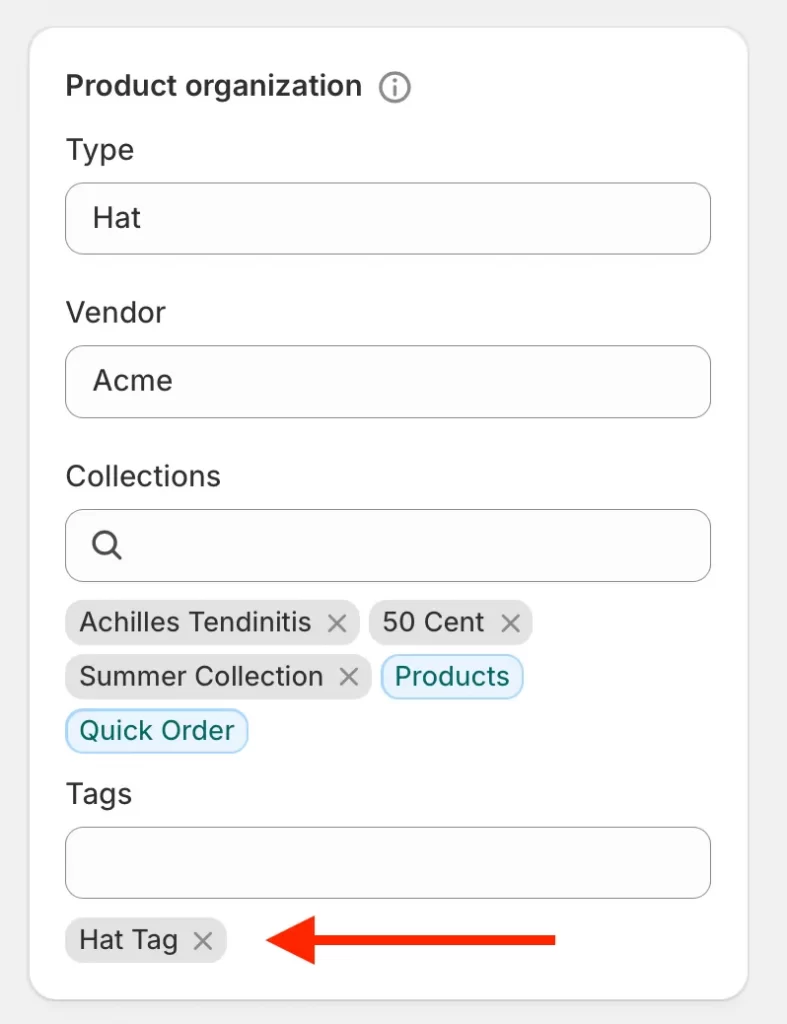Remove the Hat Tag with its X icon
This screenshot has height=1024, width=787.
coord(203,940)
